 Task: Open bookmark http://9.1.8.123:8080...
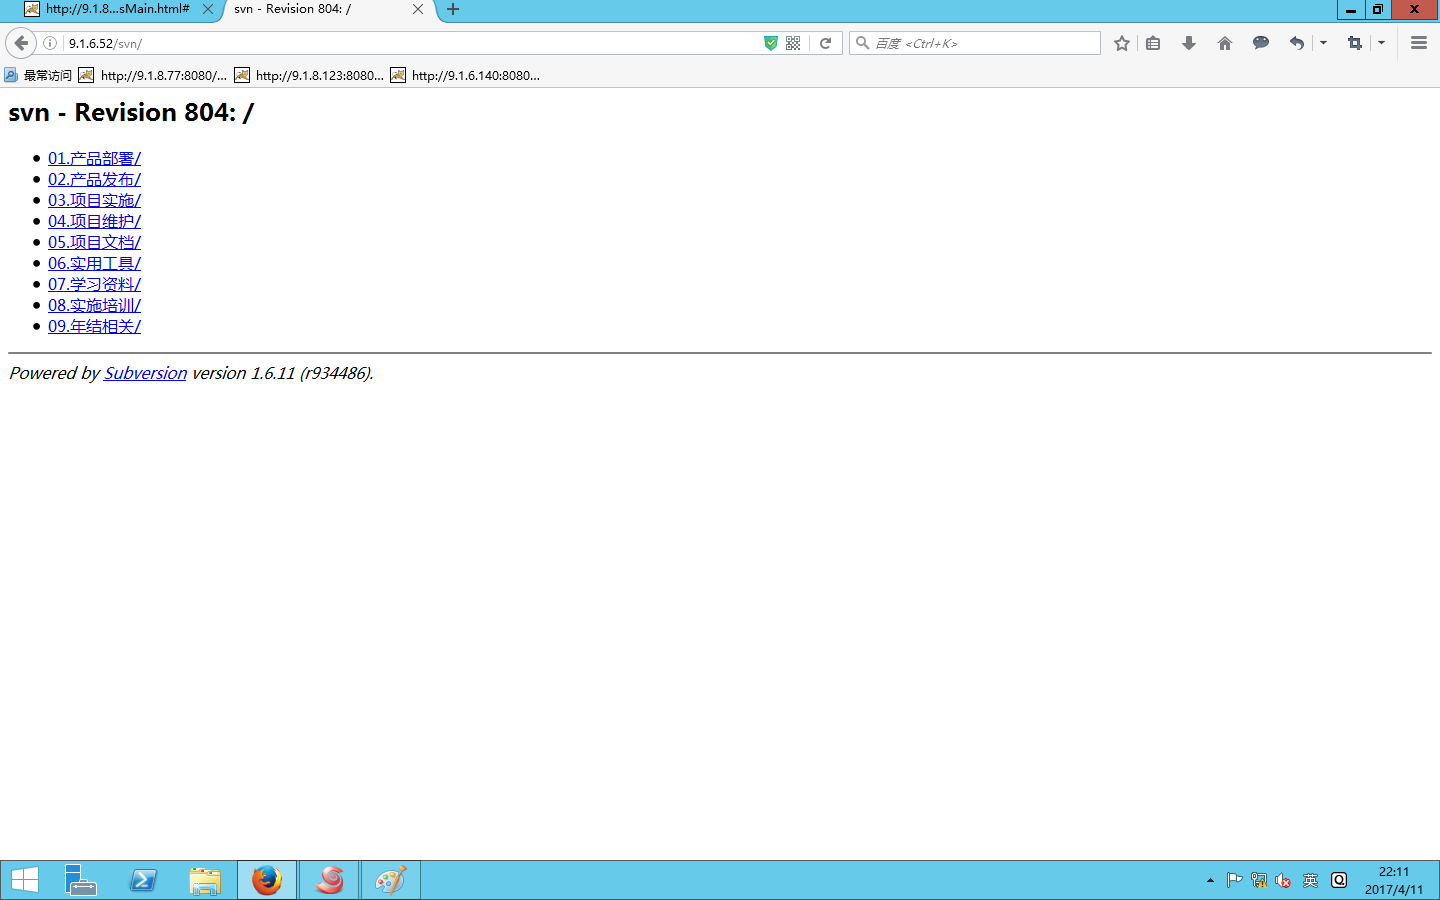[x=309, y=75]
